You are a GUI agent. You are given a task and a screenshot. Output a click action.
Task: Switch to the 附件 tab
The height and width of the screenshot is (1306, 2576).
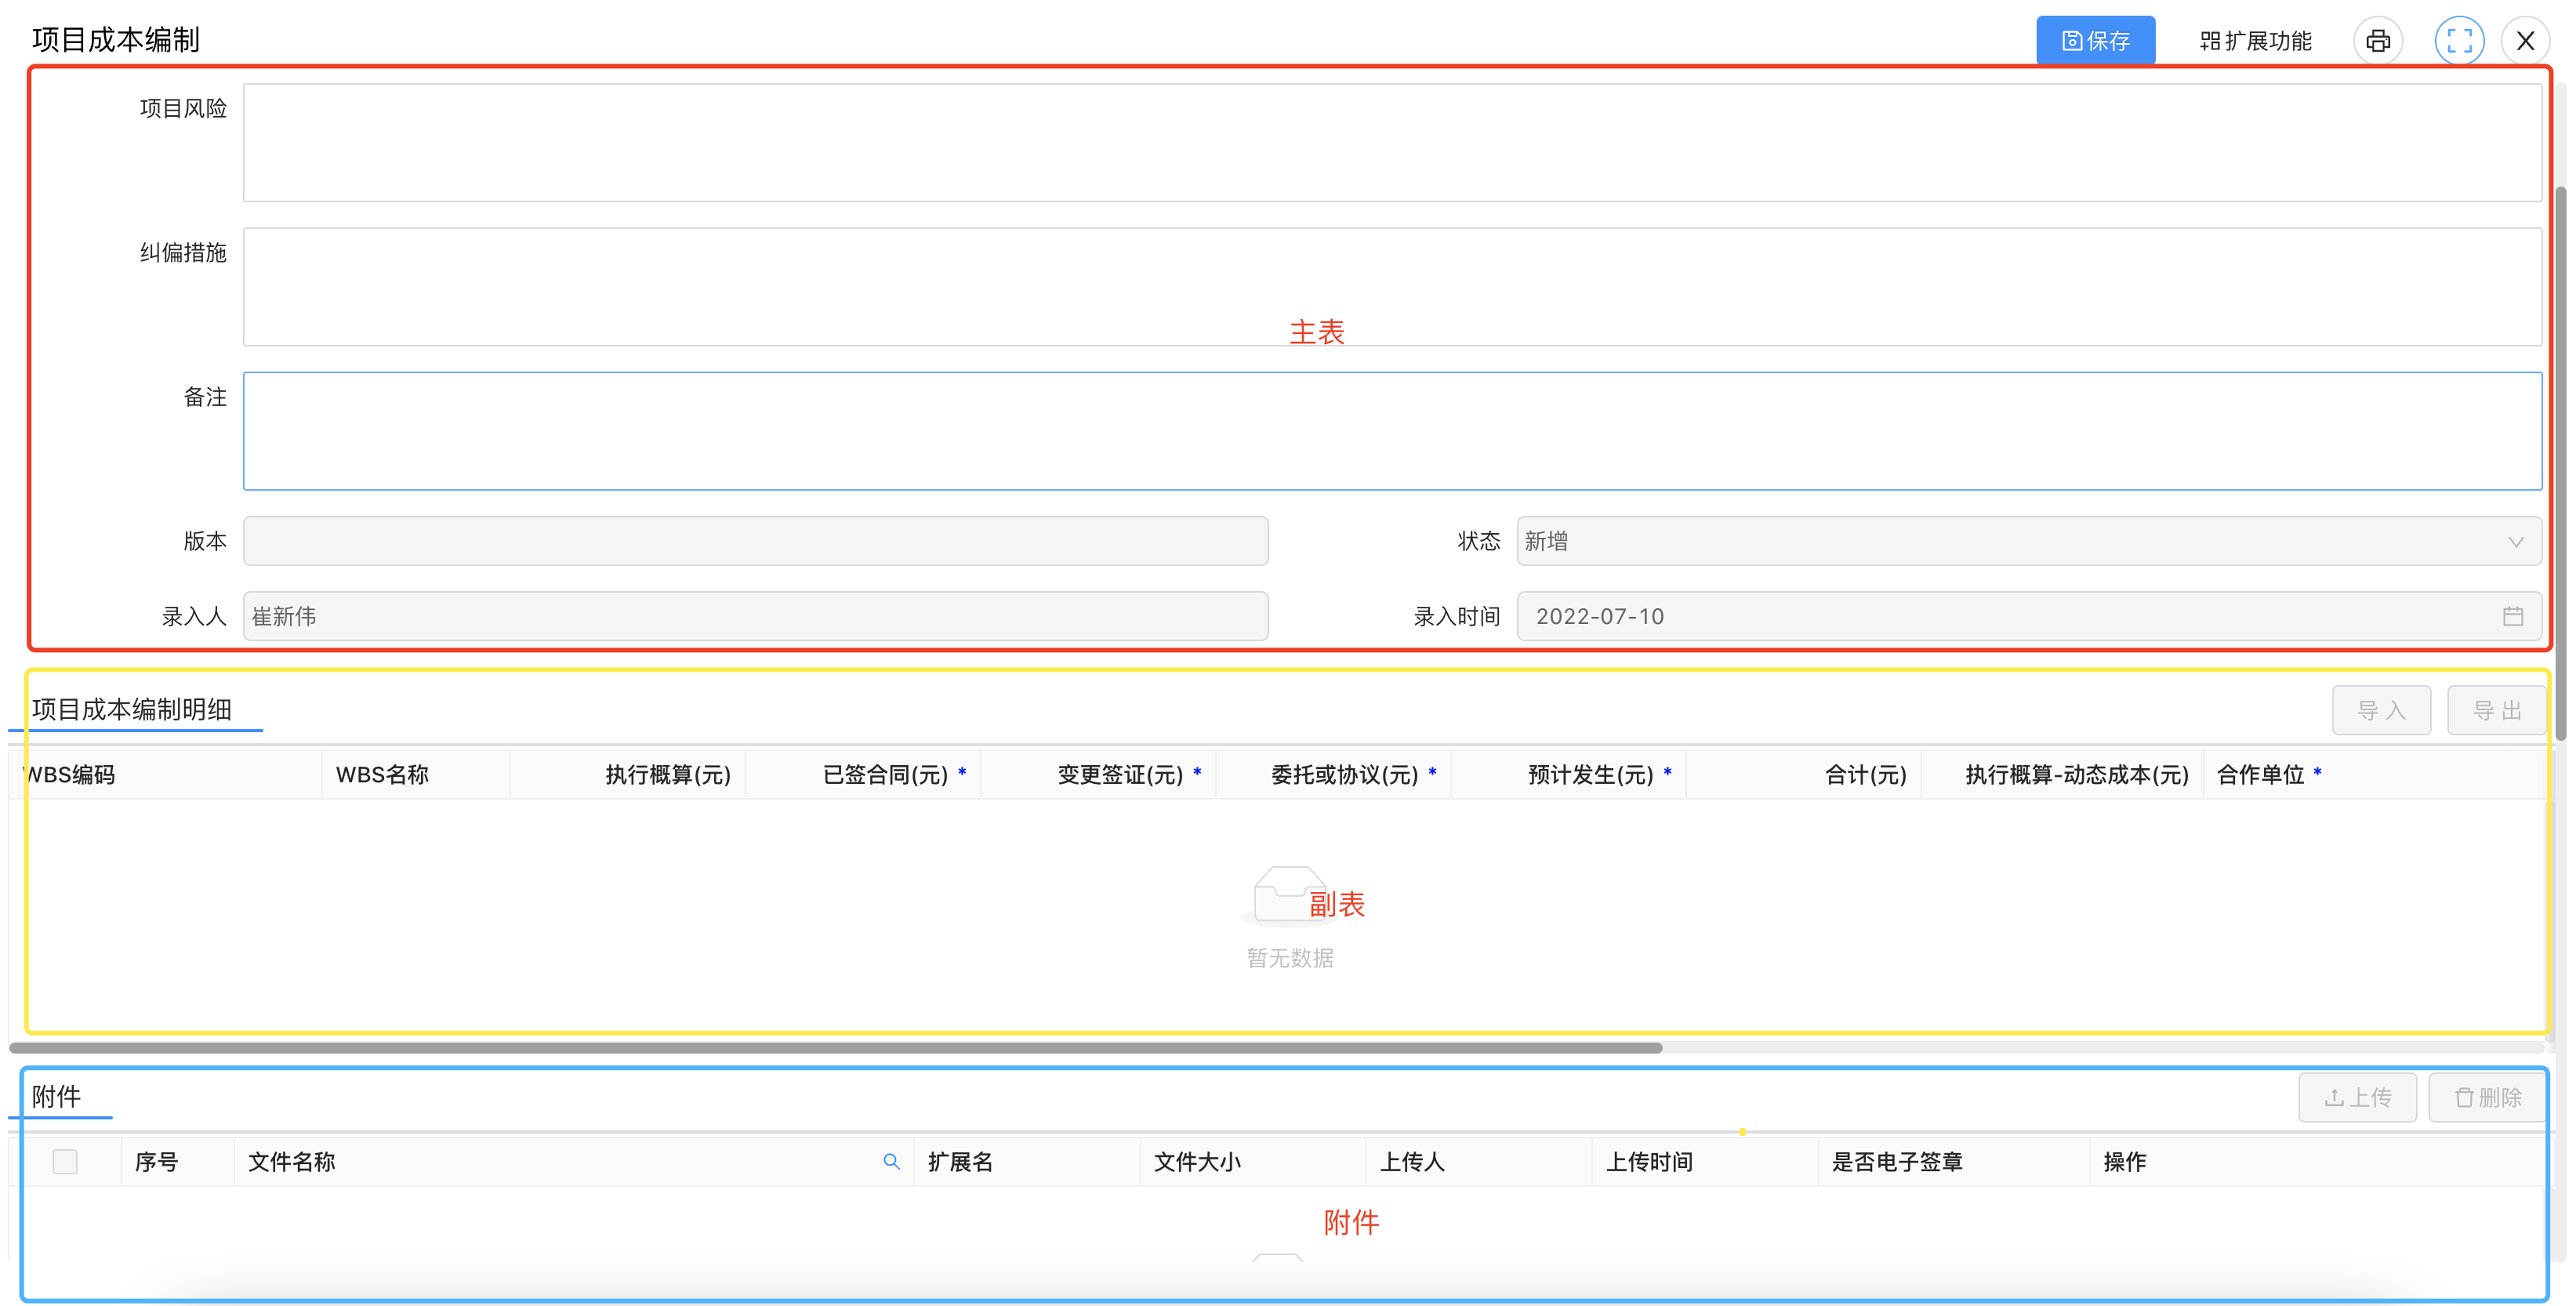57,1096
